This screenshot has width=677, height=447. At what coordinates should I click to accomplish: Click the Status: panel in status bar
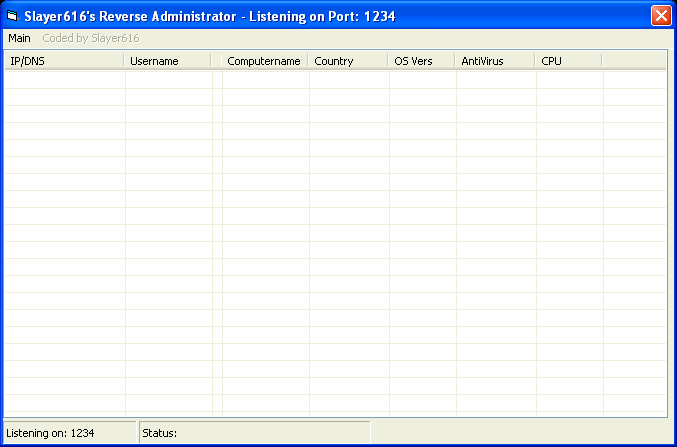[x=254, y=433]
